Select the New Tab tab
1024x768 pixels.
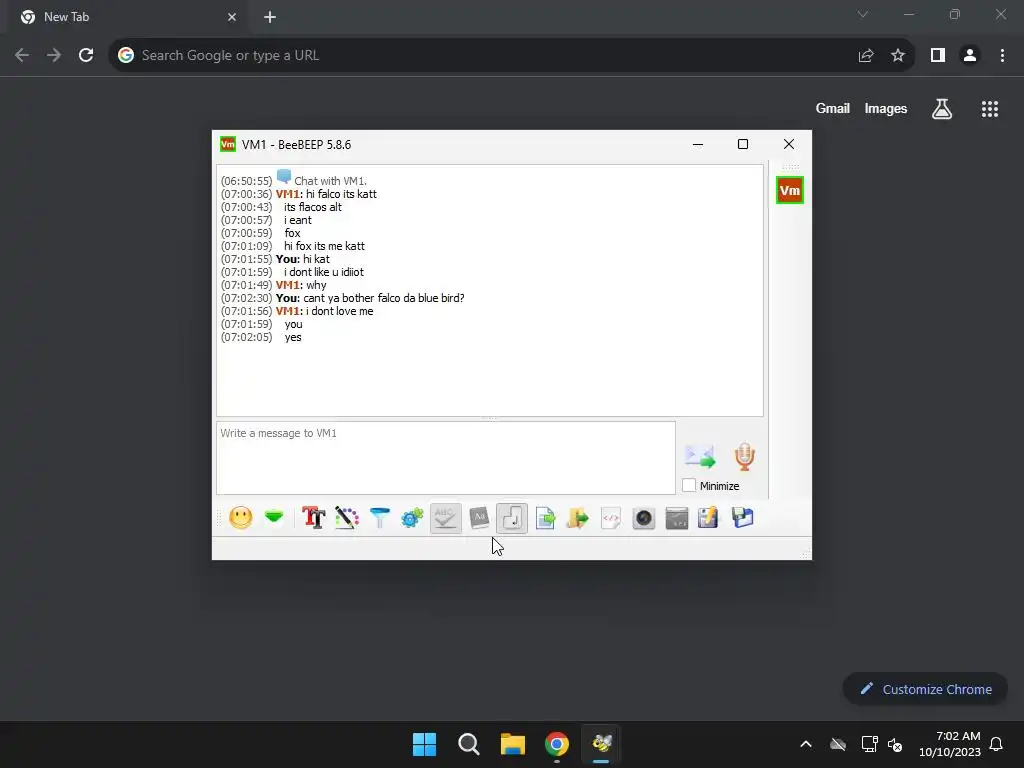coord(127,17)
